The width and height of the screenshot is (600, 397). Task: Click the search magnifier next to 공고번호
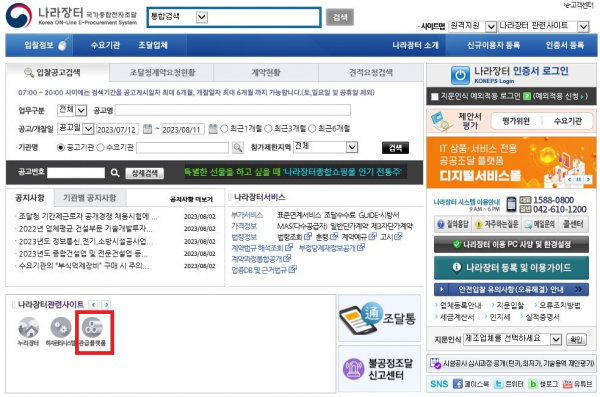pos(115,173)
